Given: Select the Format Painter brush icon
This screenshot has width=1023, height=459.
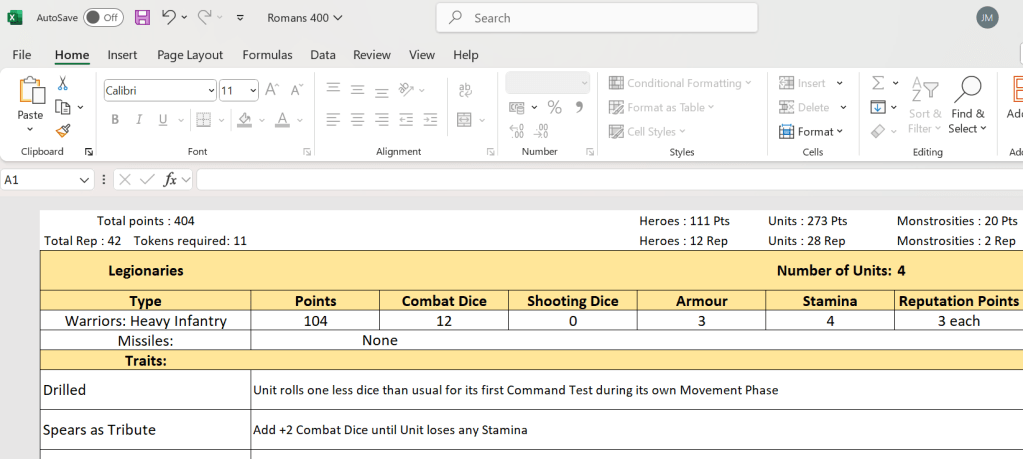Looking at the screenshot, I should tap(63, 130).
